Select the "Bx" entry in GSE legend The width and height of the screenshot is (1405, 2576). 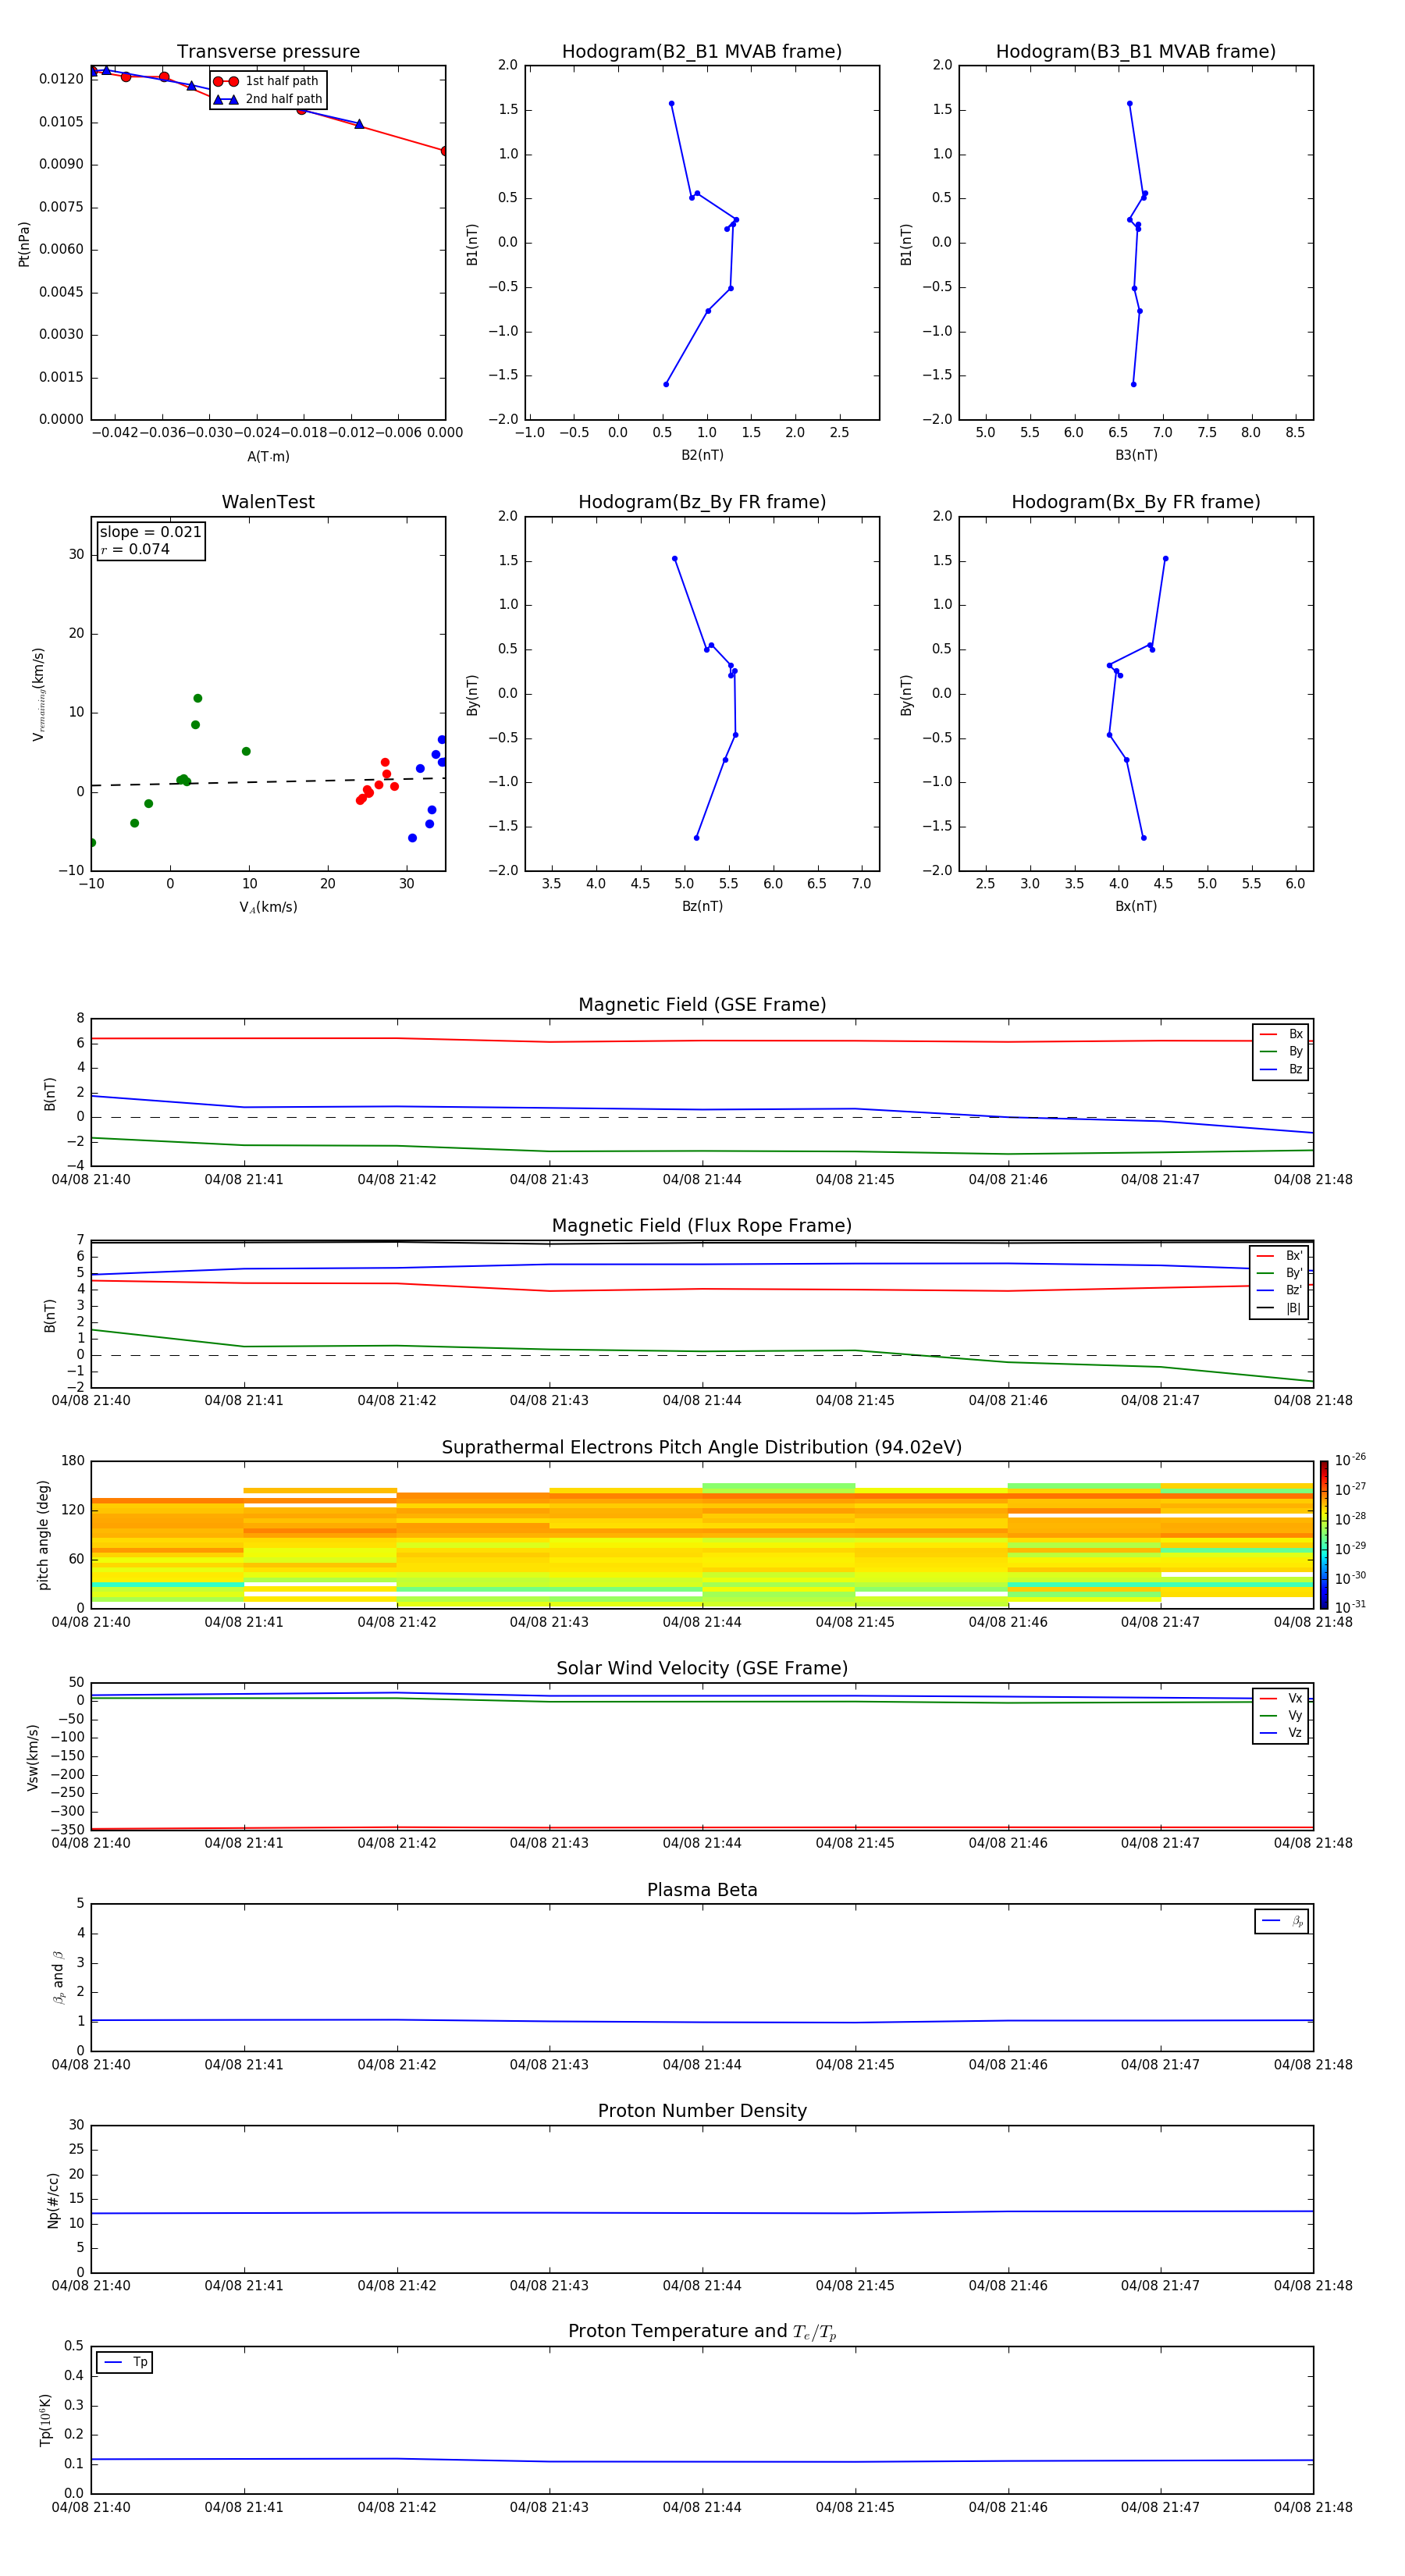[1281, 1034]
